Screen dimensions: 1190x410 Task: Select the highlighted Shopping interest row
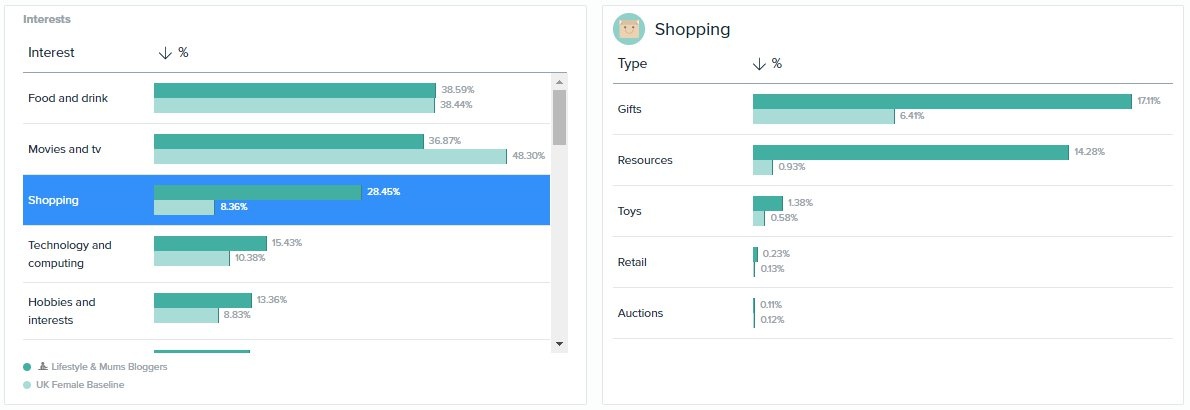coord(286,200)
